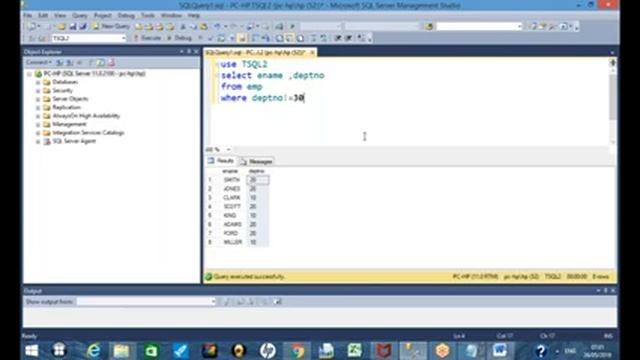640x360 pixels.
Task: Switch to the Results tab
Action: [221, 161]
